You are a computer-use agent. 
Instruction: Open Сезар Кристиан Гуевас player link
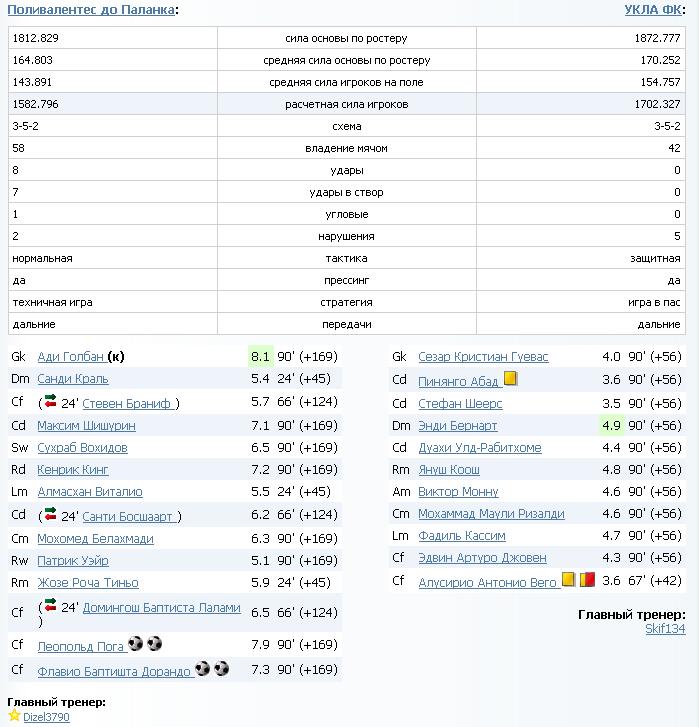(x=483, y=357)
